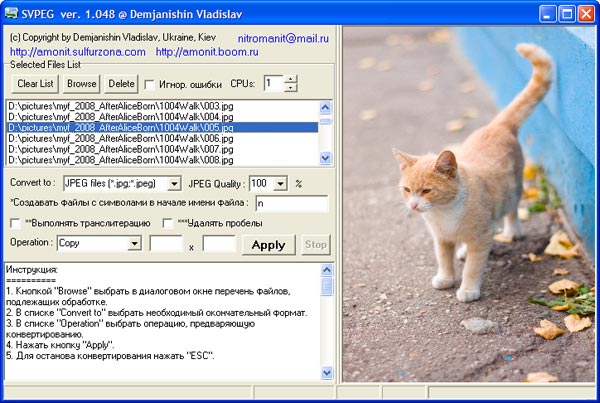Select highlighted file 005.jpg
Image resolution: width=600 pixels, height=403 pixels.
point(162,127)
